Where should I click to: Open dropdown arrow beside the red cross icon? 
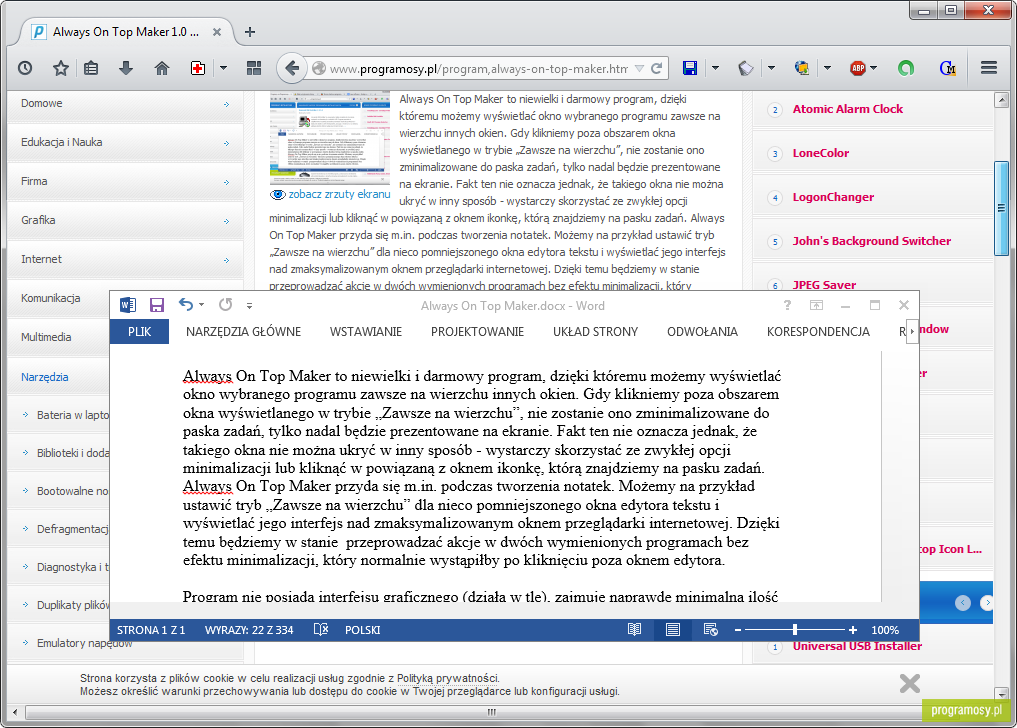(223, 67)
